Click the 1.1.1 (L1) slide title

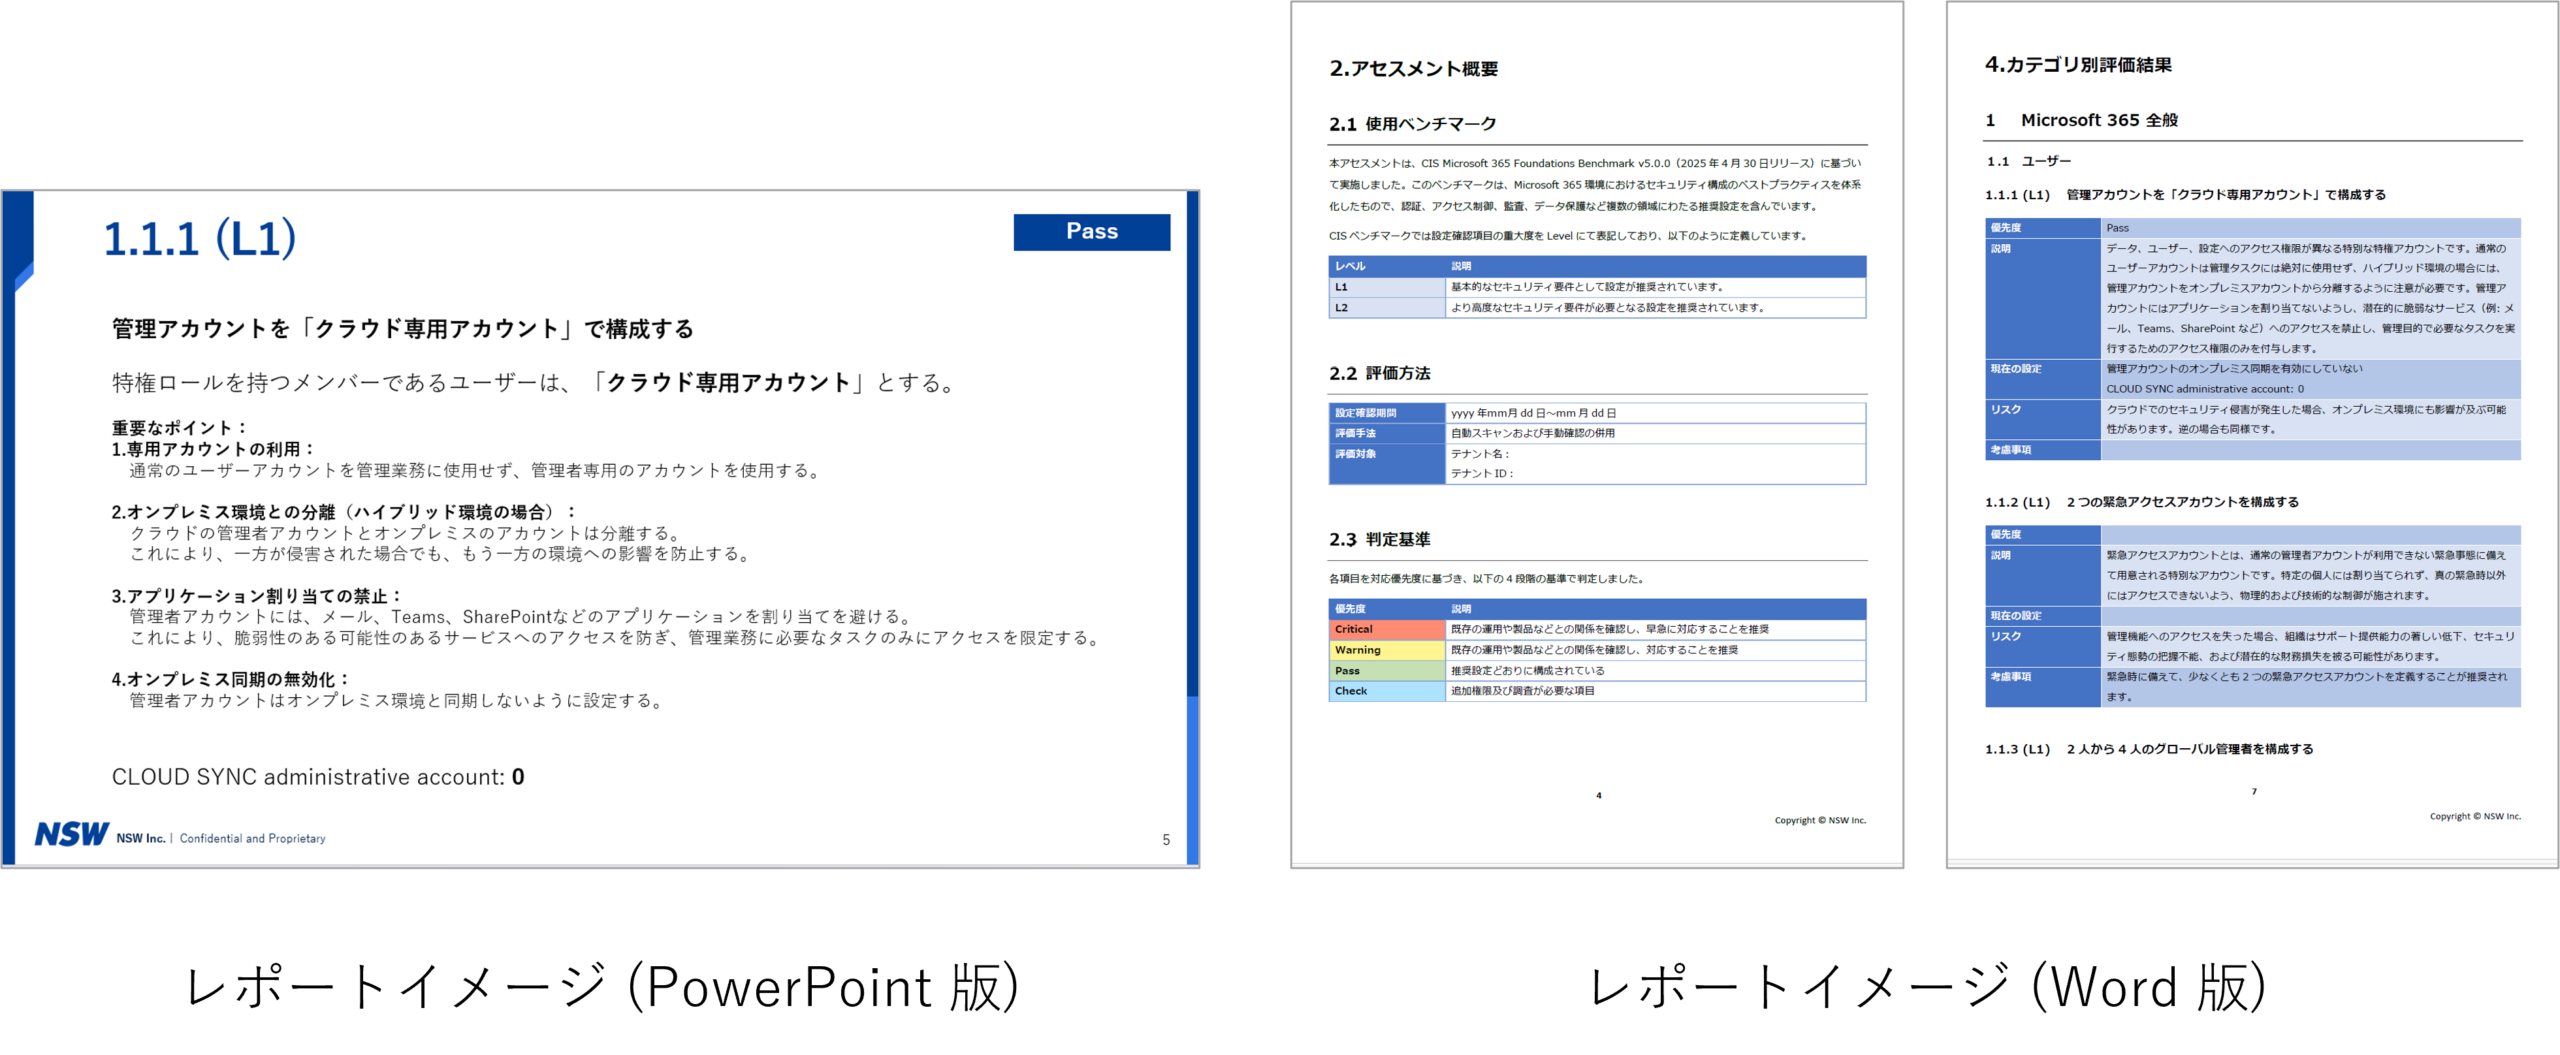[200, 239]
